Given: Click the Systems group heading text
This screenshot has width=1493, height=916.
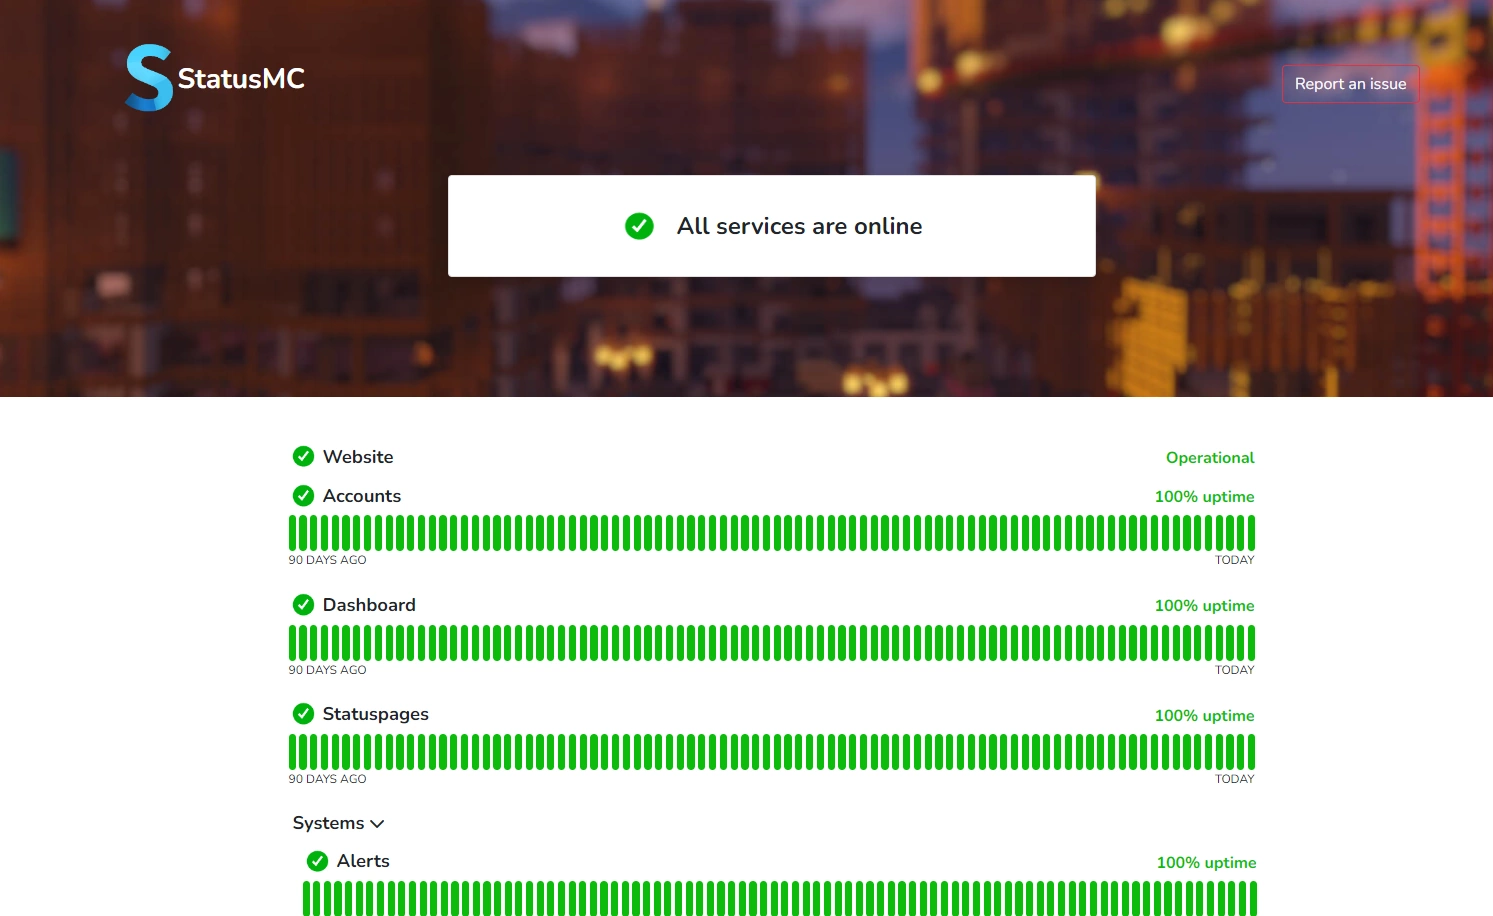Looking at the screenshot, I should coord(328,823).
